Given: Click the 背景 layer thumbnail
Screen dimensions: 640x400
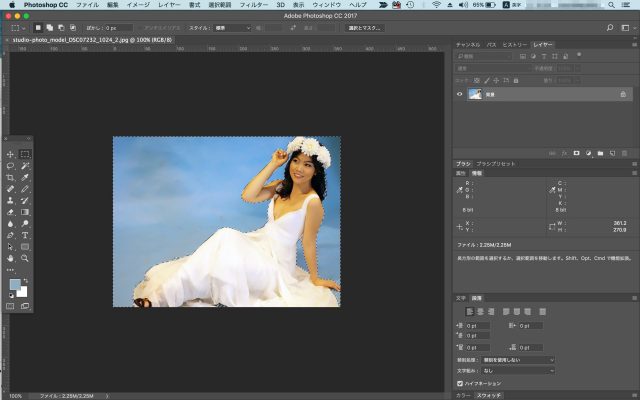Looking at the screenshot, I should 476,93.
